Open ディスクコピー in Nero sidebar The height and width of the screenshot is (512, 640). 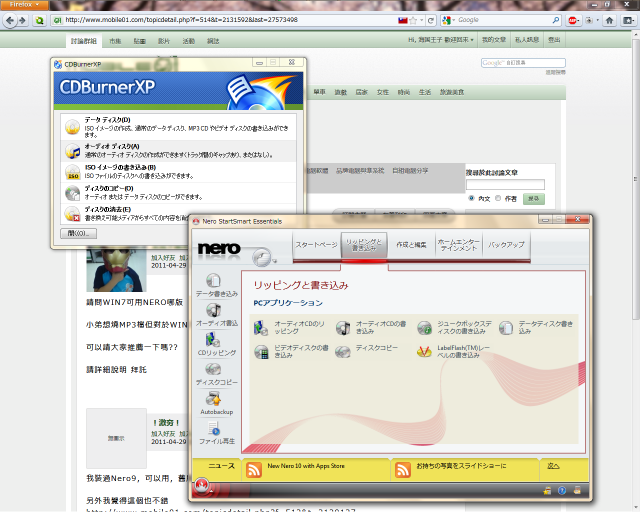216,374
